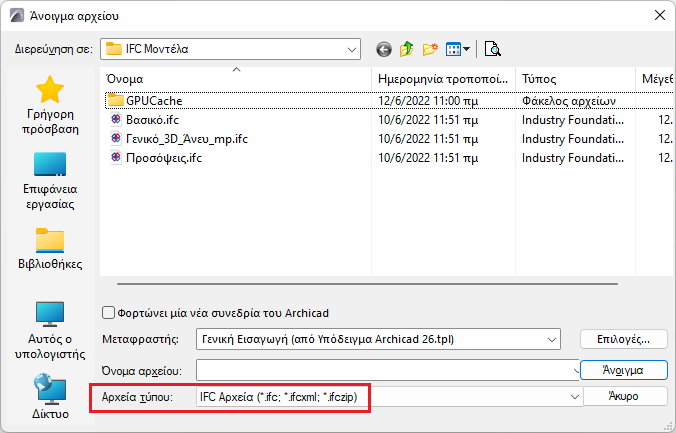Image resolution: width=676 pixels, height=433 pixels.
Task: Select the file name Γενικό_3D_Άνευ_mp.ifc
Action: 187,138
